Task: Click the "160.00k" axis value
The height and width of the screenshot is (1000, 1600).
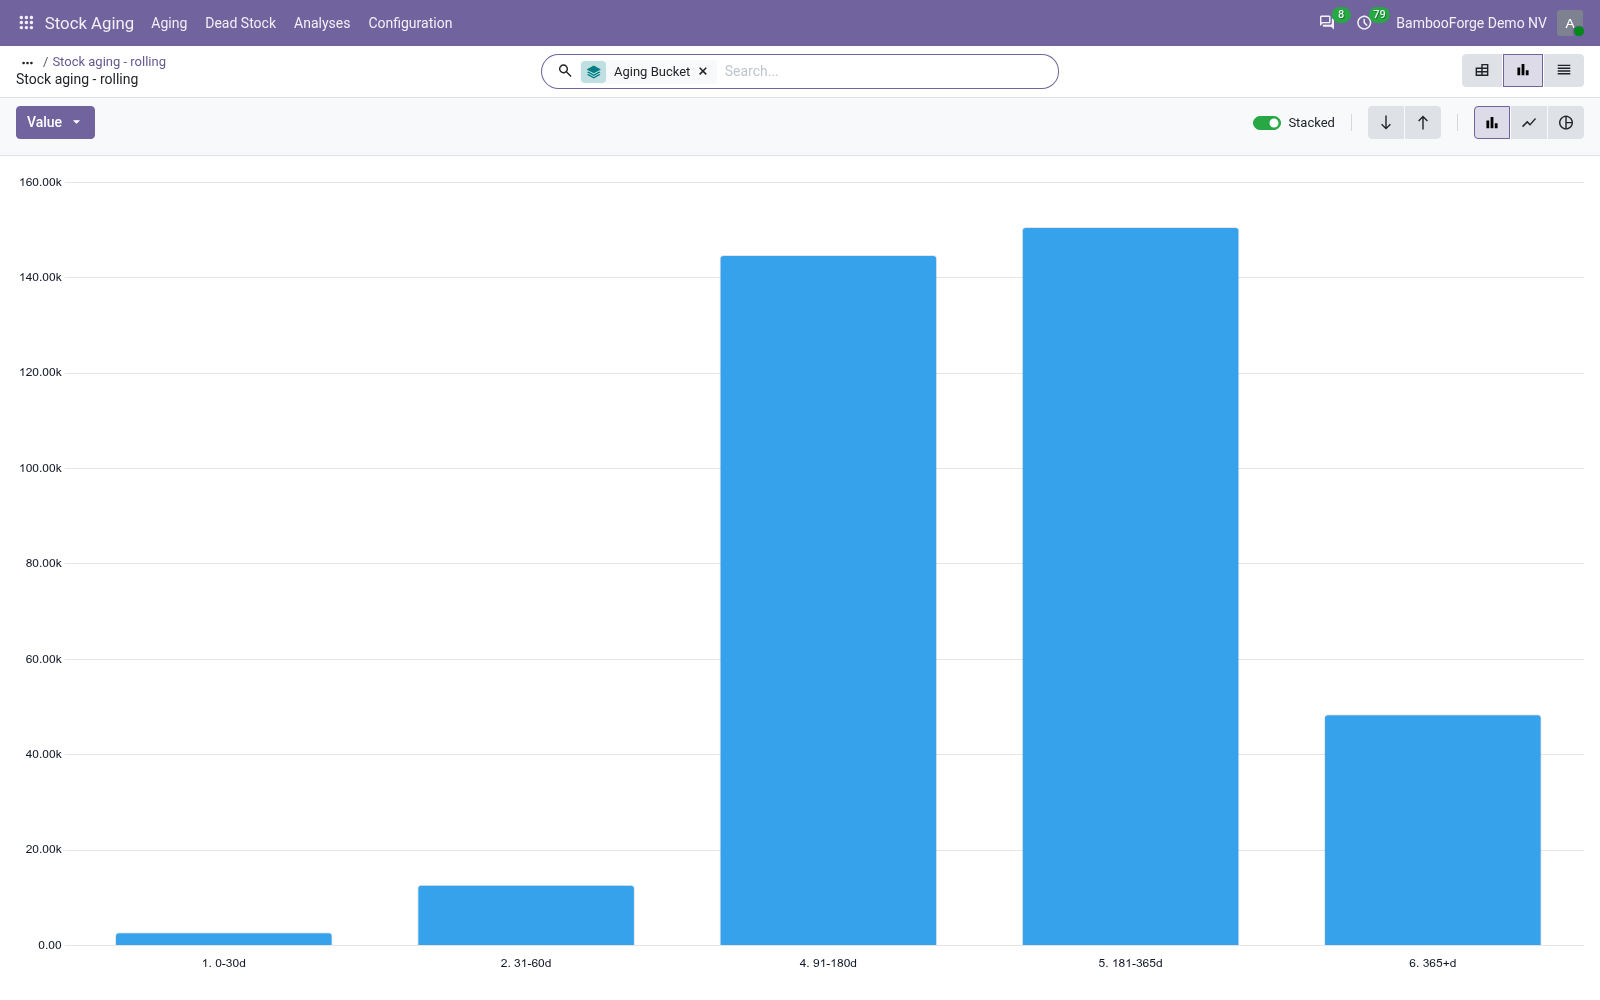Action: pos(41,182)
